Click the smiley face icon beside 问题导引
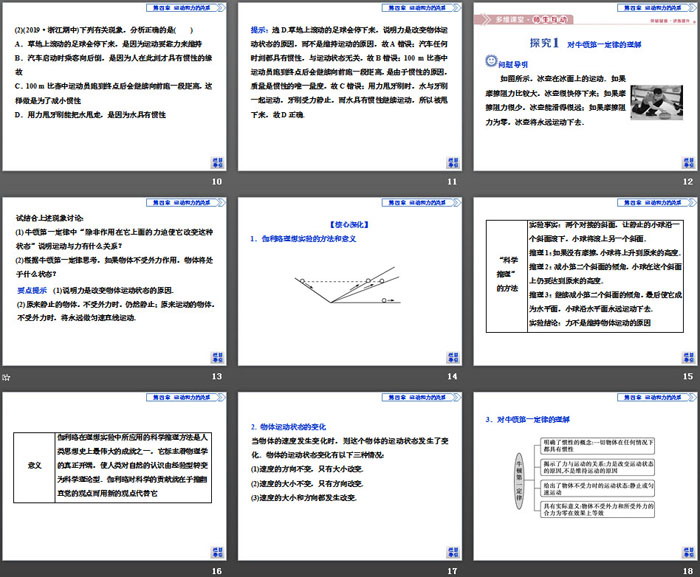700x577 pixels. tap(491, 61)
